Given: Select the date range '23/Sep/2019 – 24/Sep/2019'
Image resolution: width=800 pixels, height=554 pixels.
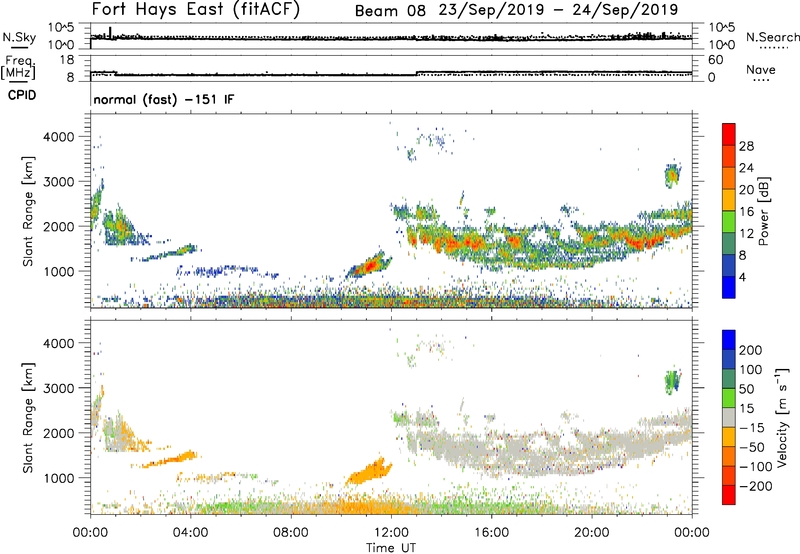Looking at the screenshot, I should coord(559,10).
